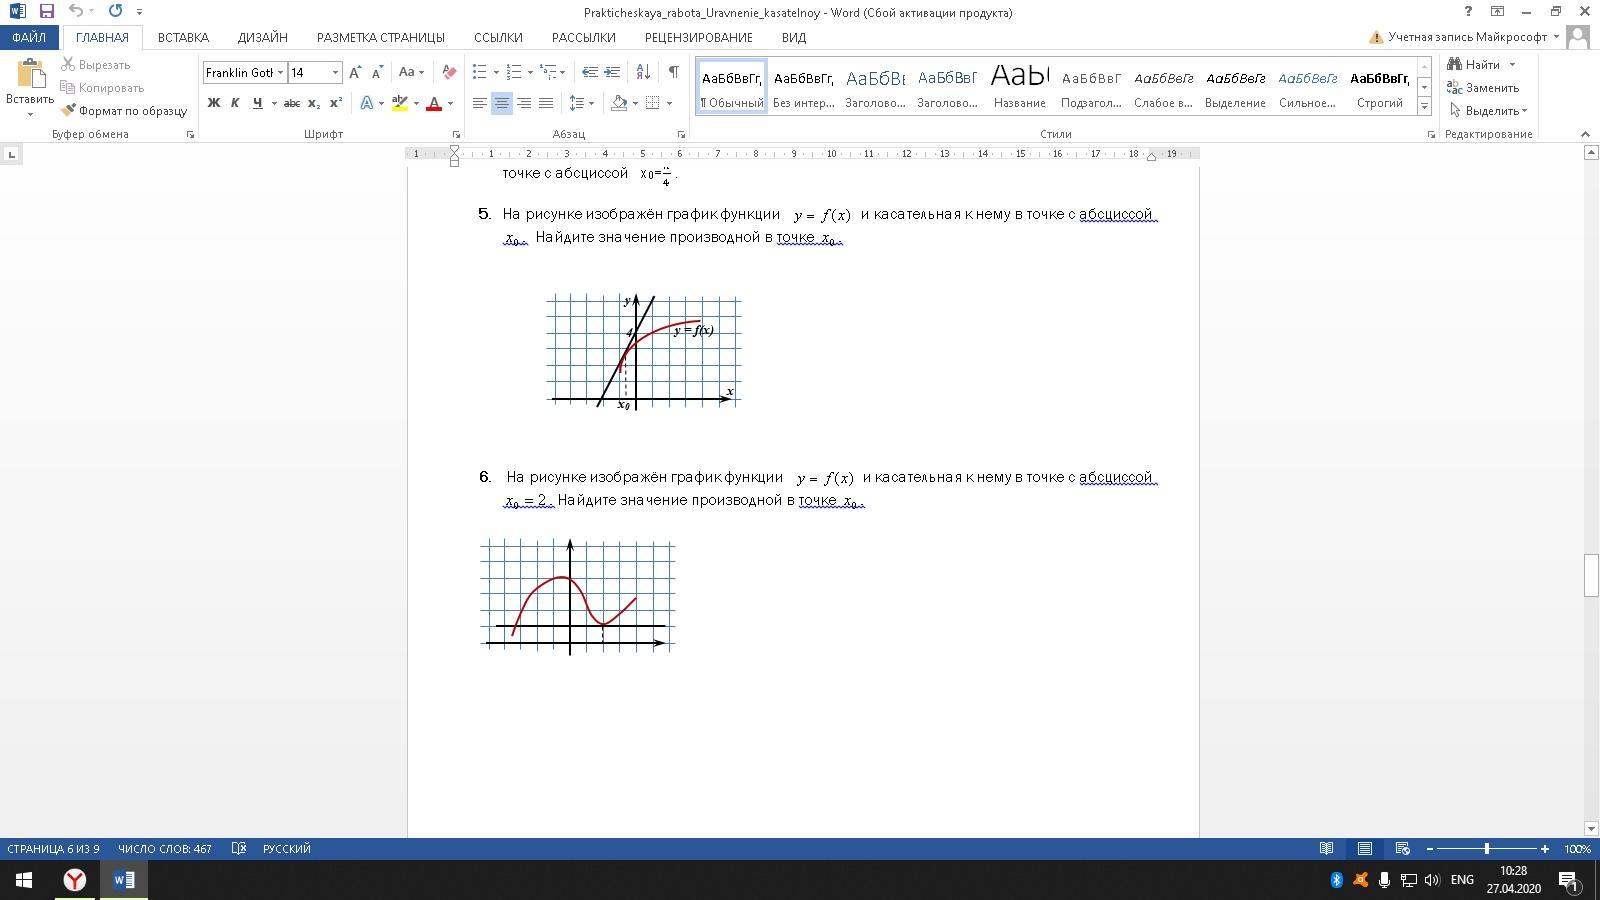Click the zoom slider handle
The width and height of the screenshot is (1600, 900).
point(1487,849)
